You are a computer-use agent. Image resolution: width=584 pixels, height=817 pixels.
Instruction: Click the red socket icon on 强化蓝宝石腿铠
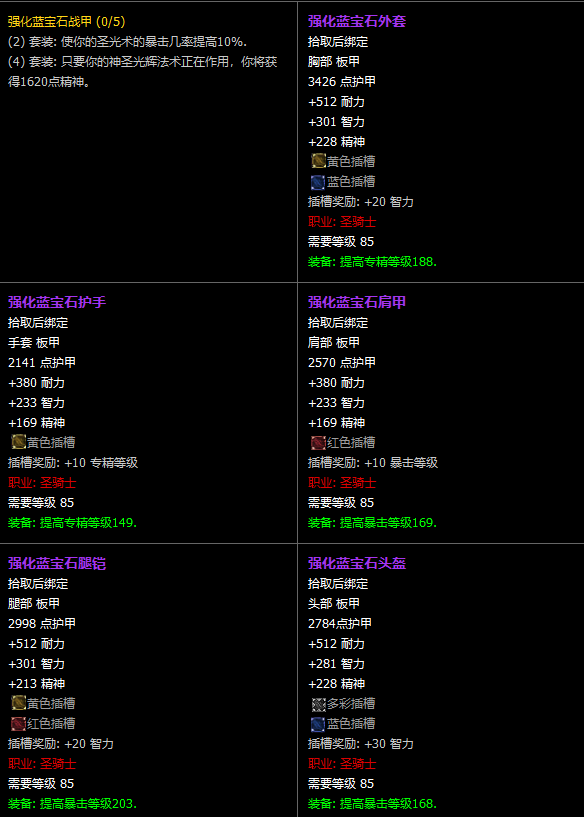point(18,724)
